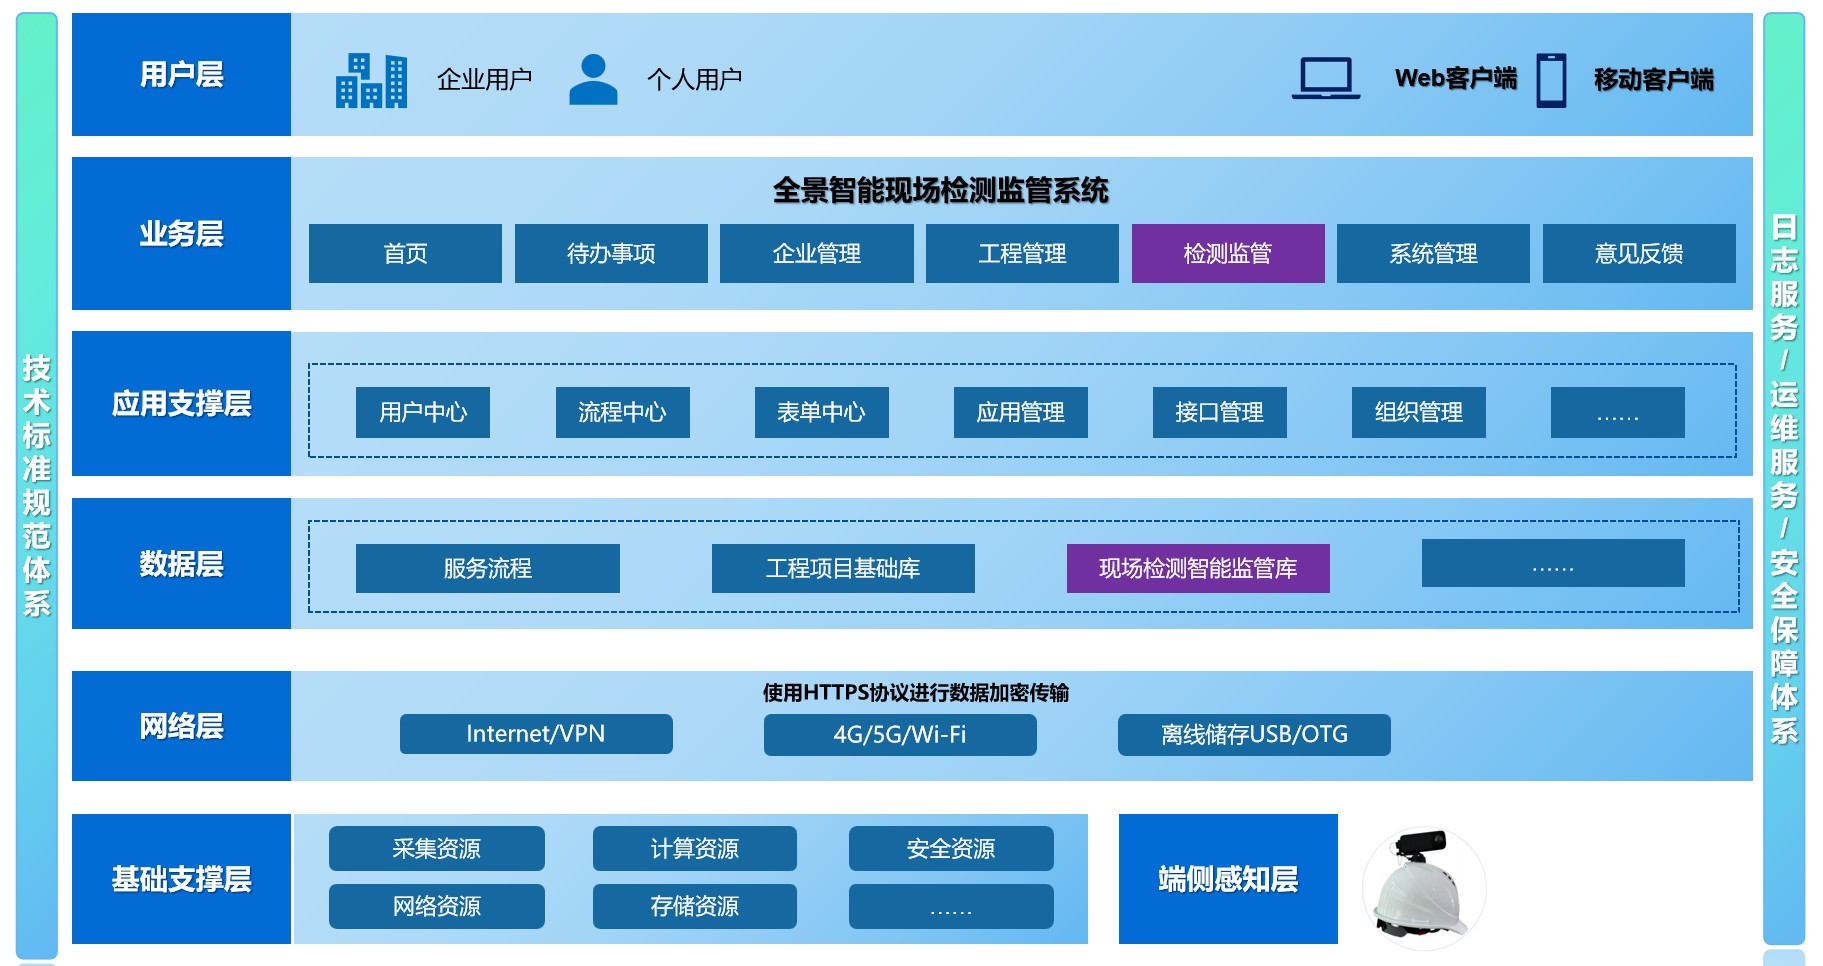Screen dimensions: 1823x966
Task: Select the purple 检测监管 module
Action: [x=1227, y=254]
